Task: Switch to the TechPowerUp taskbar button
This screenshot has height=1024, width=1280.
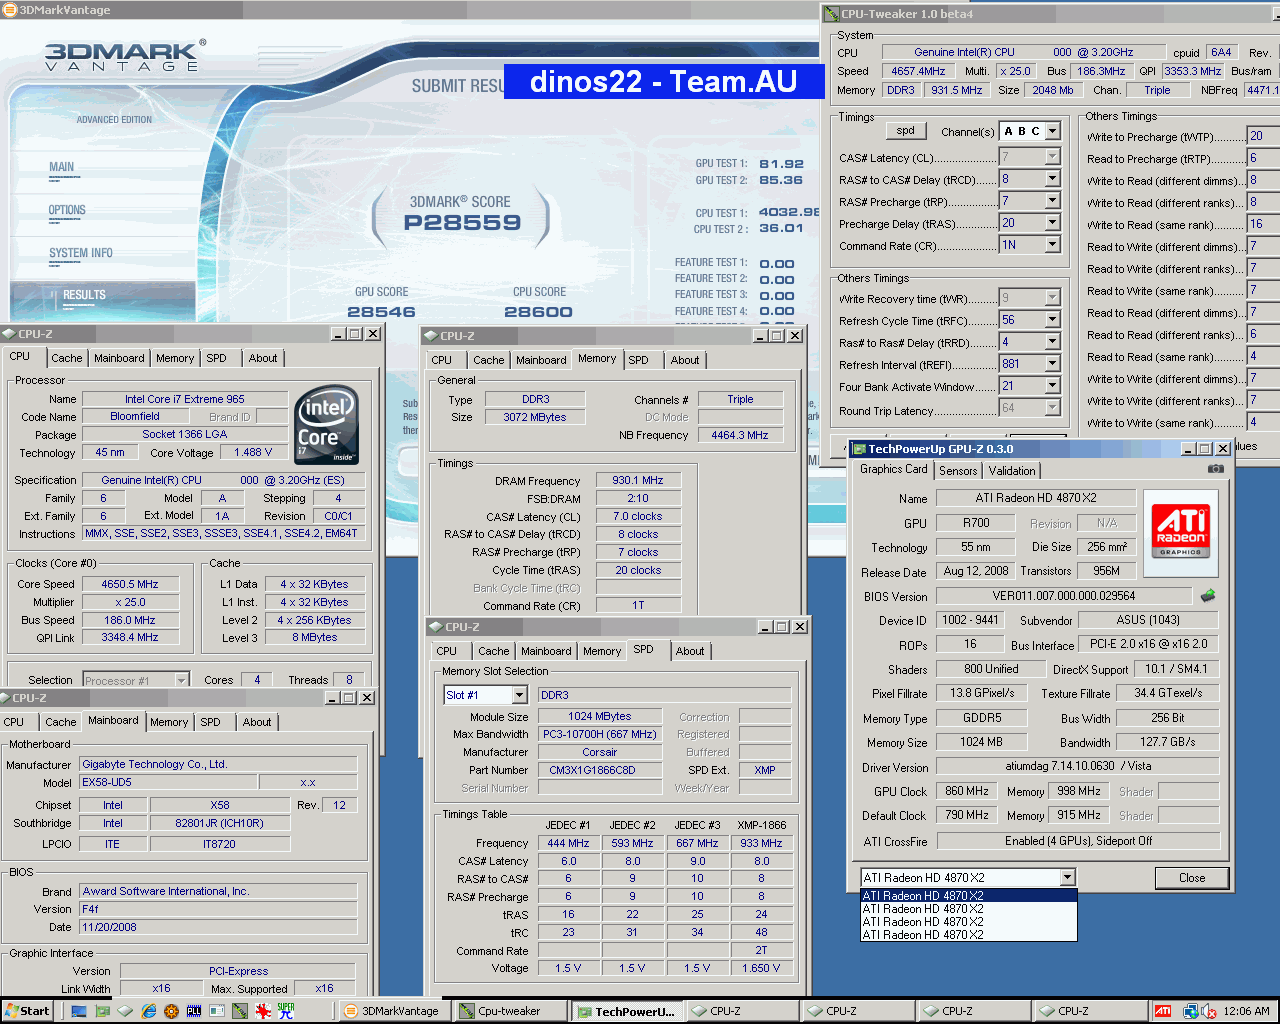Action: pos(627,1011)
